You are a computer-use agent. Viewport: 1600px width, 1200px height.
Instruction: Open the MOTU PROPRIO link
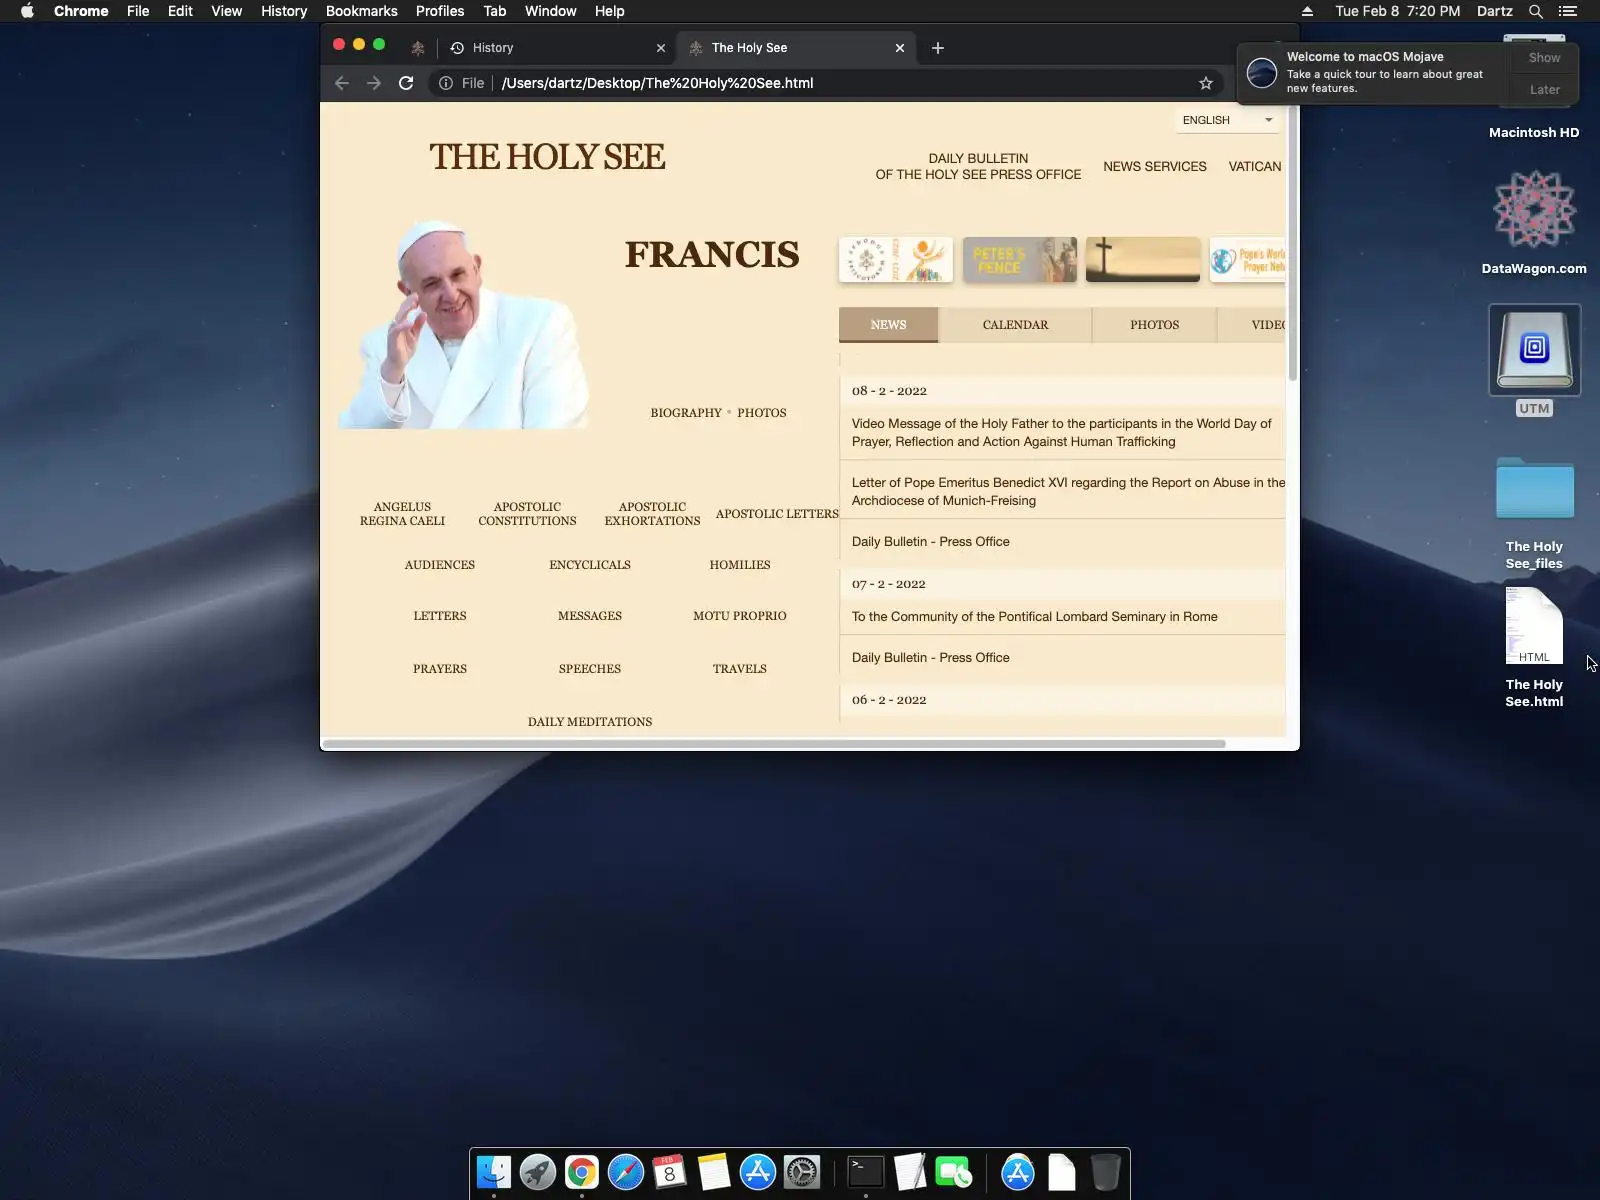(740, 616)
